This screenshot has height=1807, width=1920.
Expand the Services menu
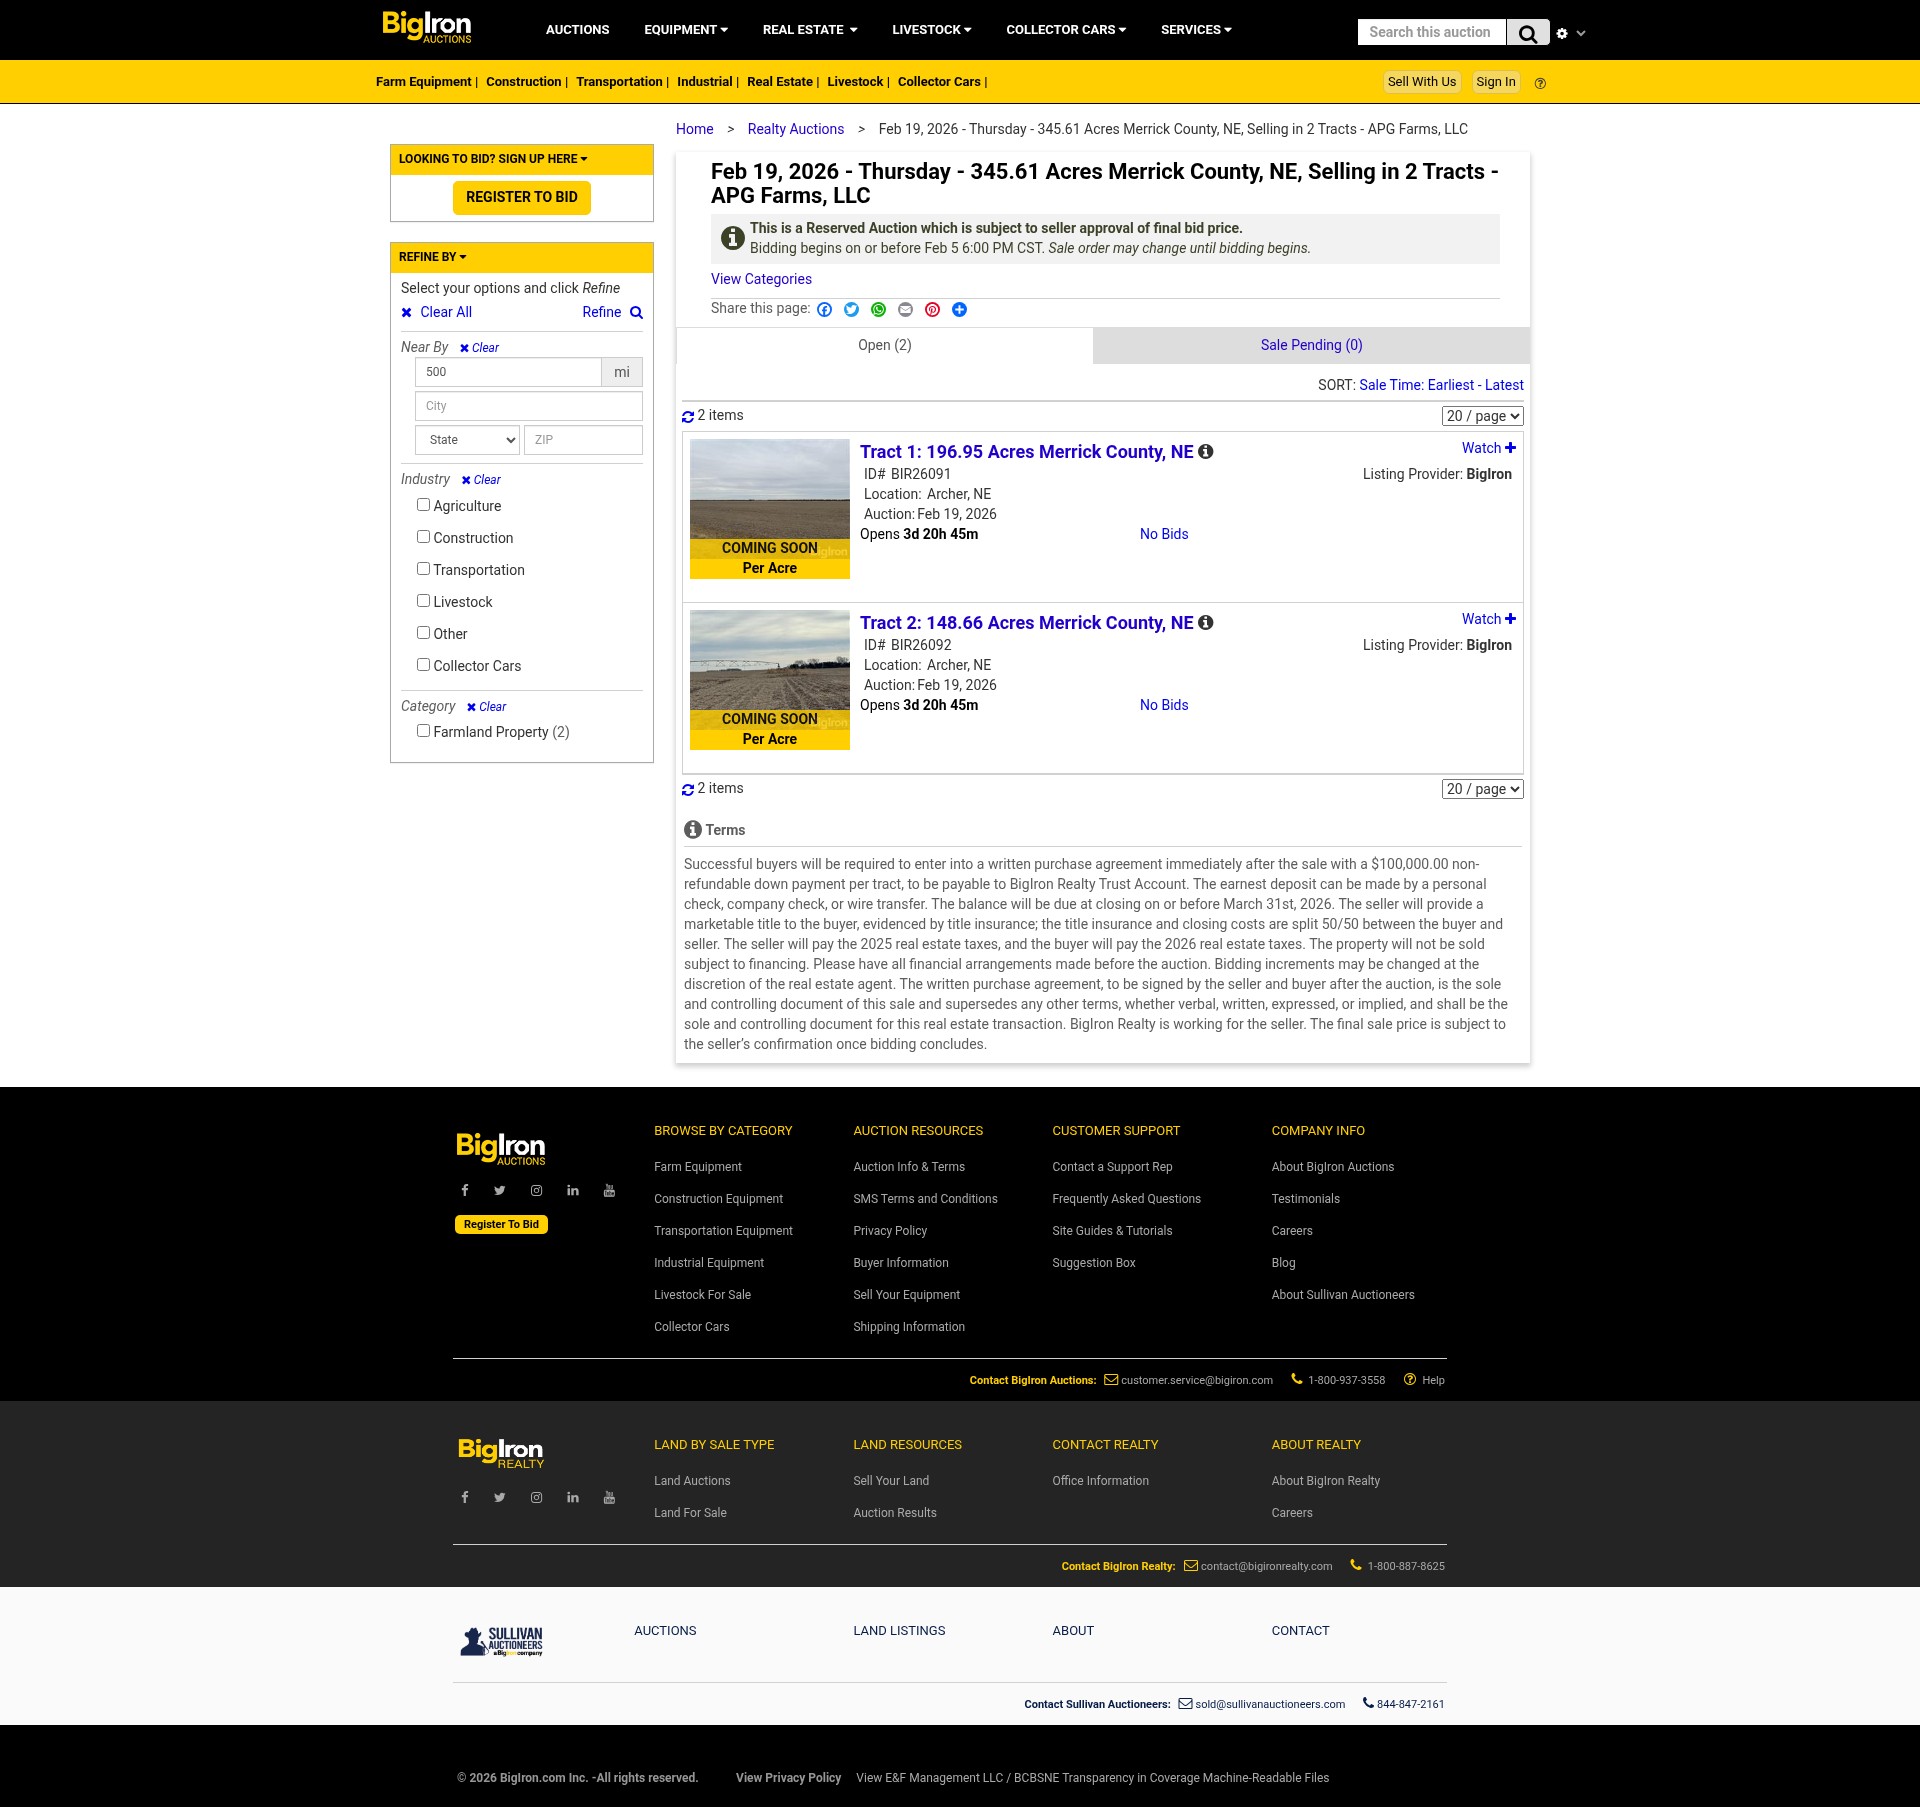pyautogui.click(x=1196, y=30)
